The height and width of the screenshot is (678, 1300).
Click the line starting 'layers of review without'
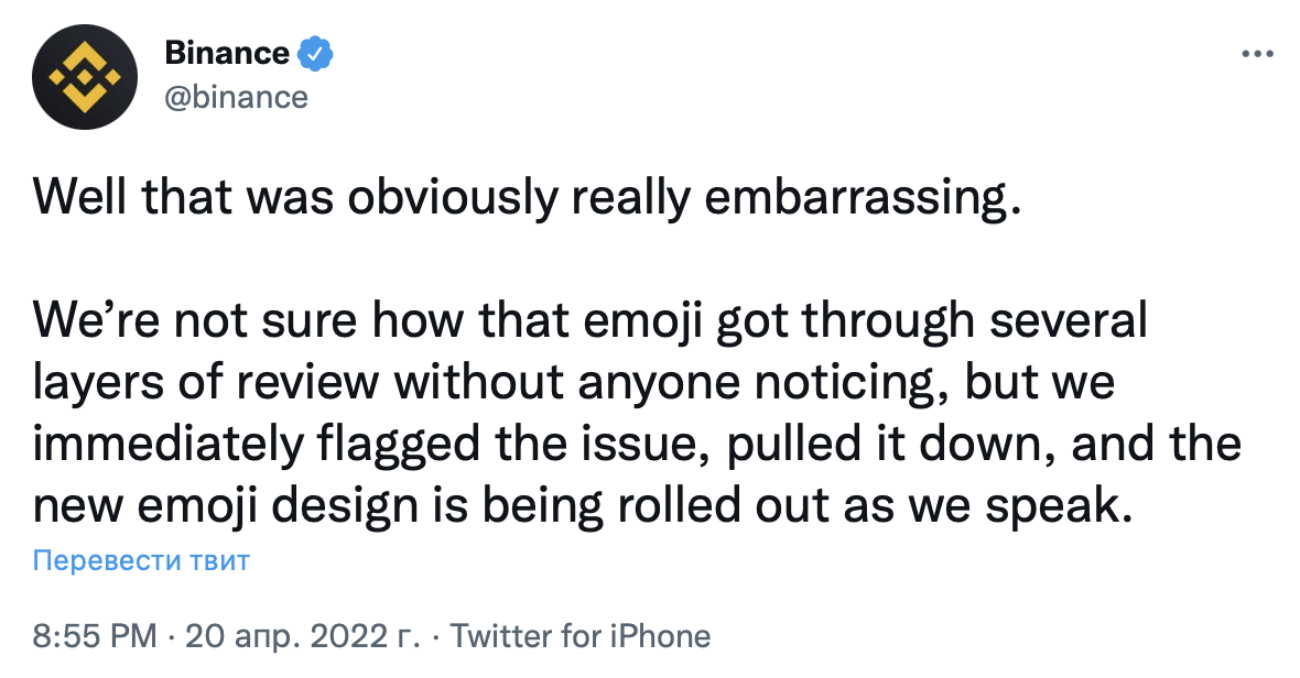[573, 384]
